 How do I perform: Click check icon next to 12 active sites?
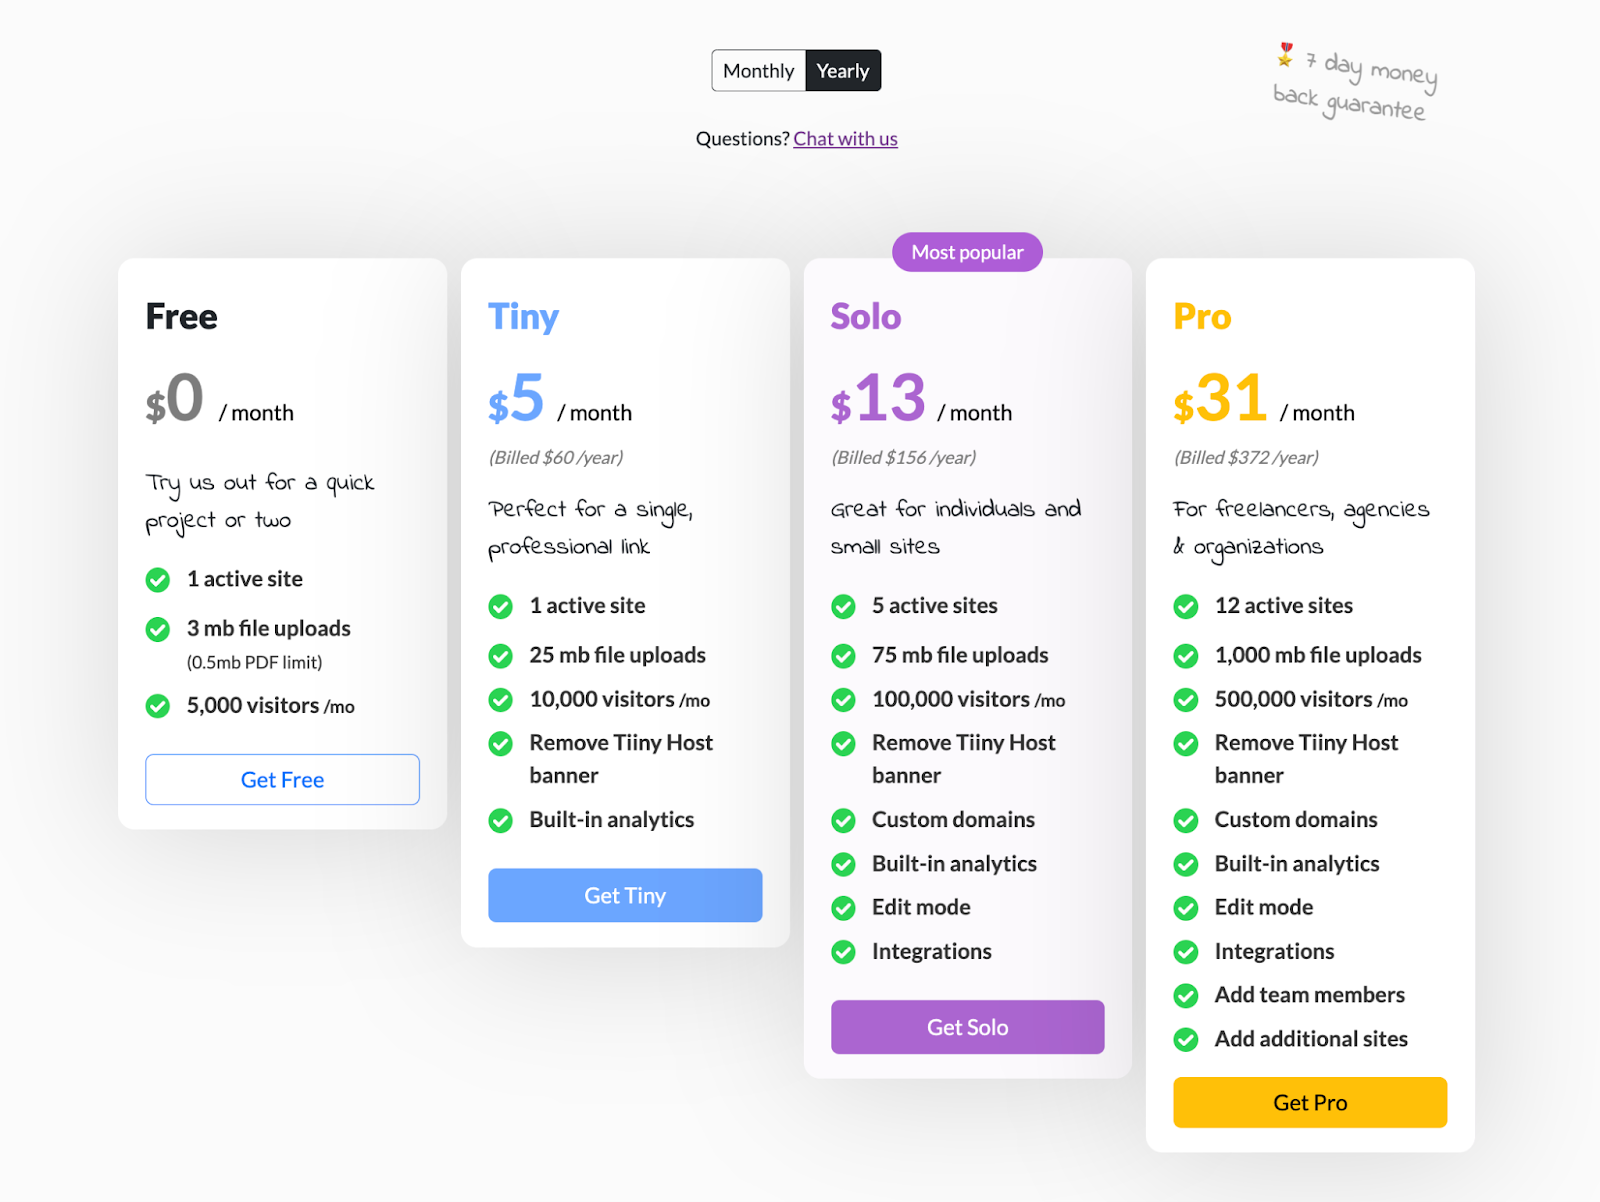point(1186,607)
